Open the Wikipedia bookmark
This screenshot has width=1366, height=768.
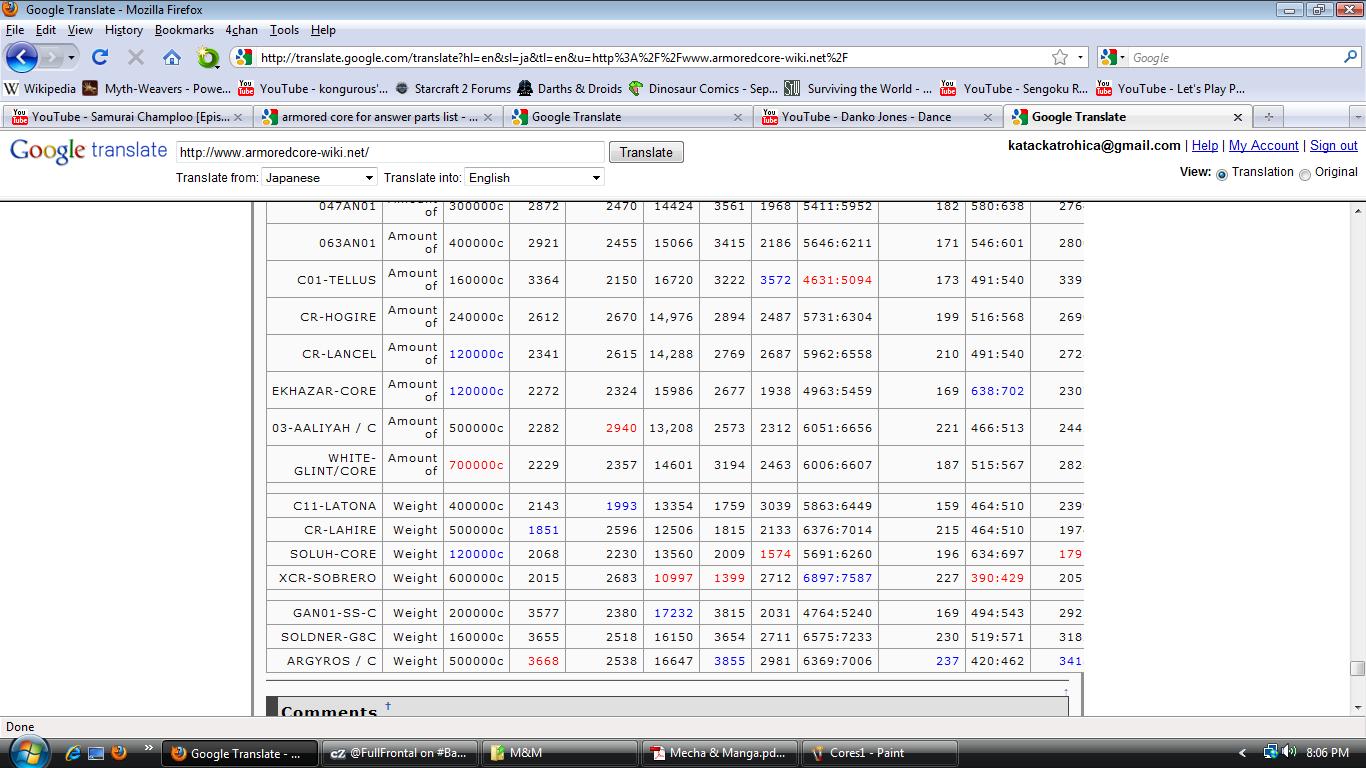coord(40,88)
